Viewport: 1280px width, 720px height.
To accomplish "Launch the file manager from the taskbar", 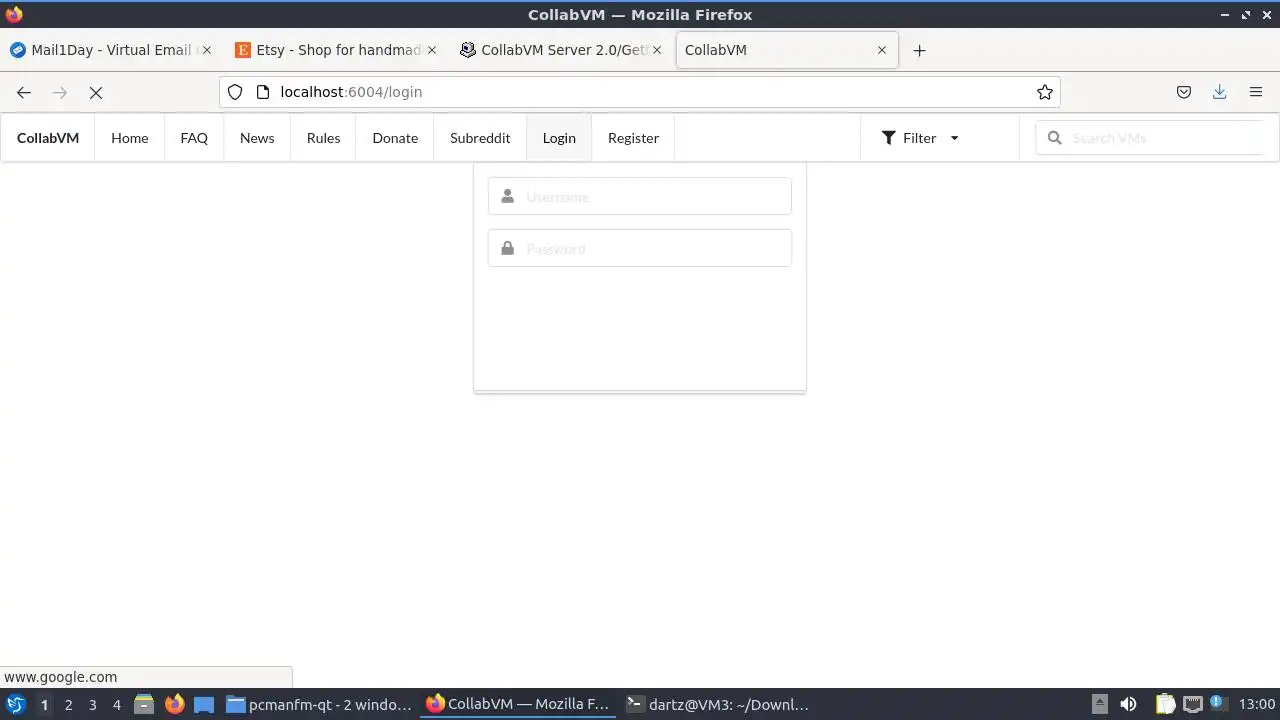I will pyautogui.click(x=144, y=704).
